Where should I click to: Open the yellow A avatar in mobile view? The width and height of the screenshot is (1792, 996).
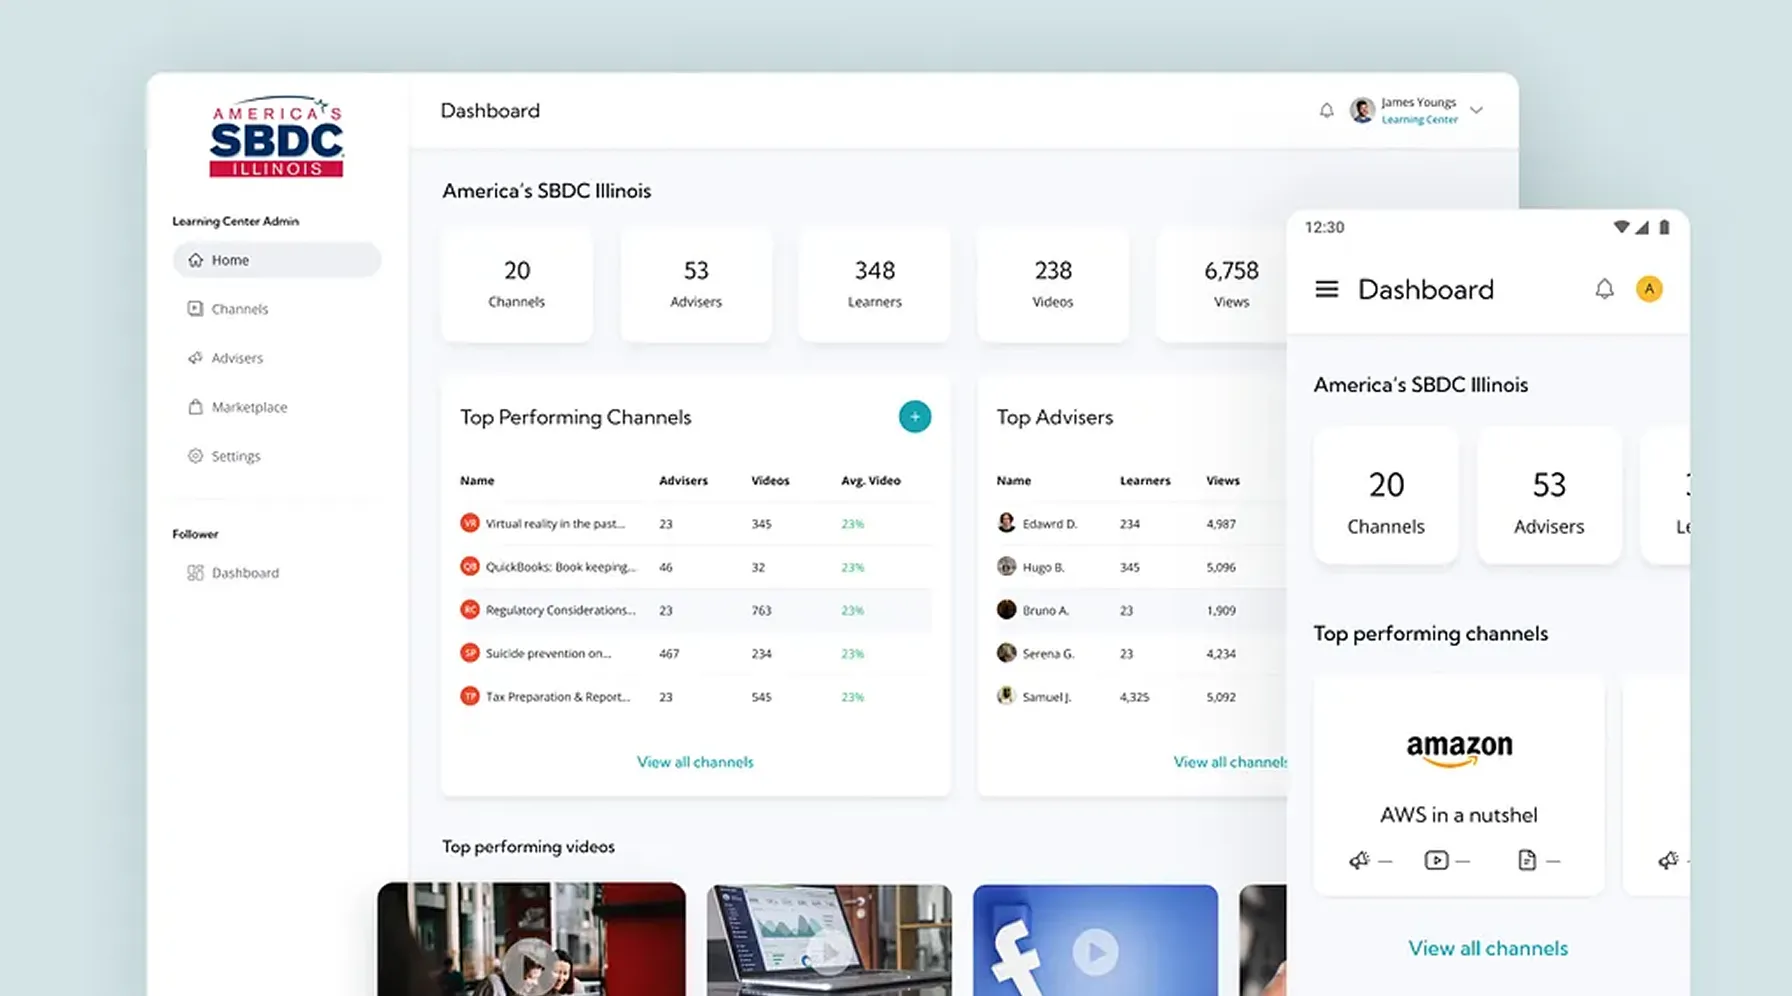[x=1649, y=289]
